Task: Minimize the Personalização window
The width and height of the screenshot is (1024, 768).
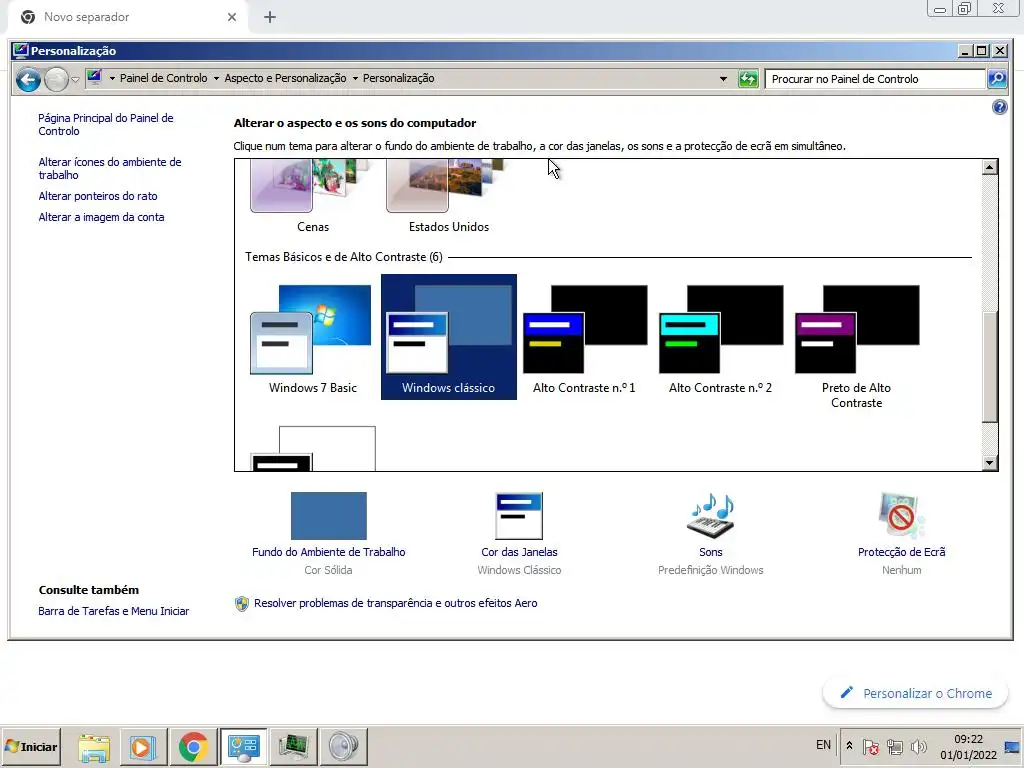Action: [x=966, y=50]
